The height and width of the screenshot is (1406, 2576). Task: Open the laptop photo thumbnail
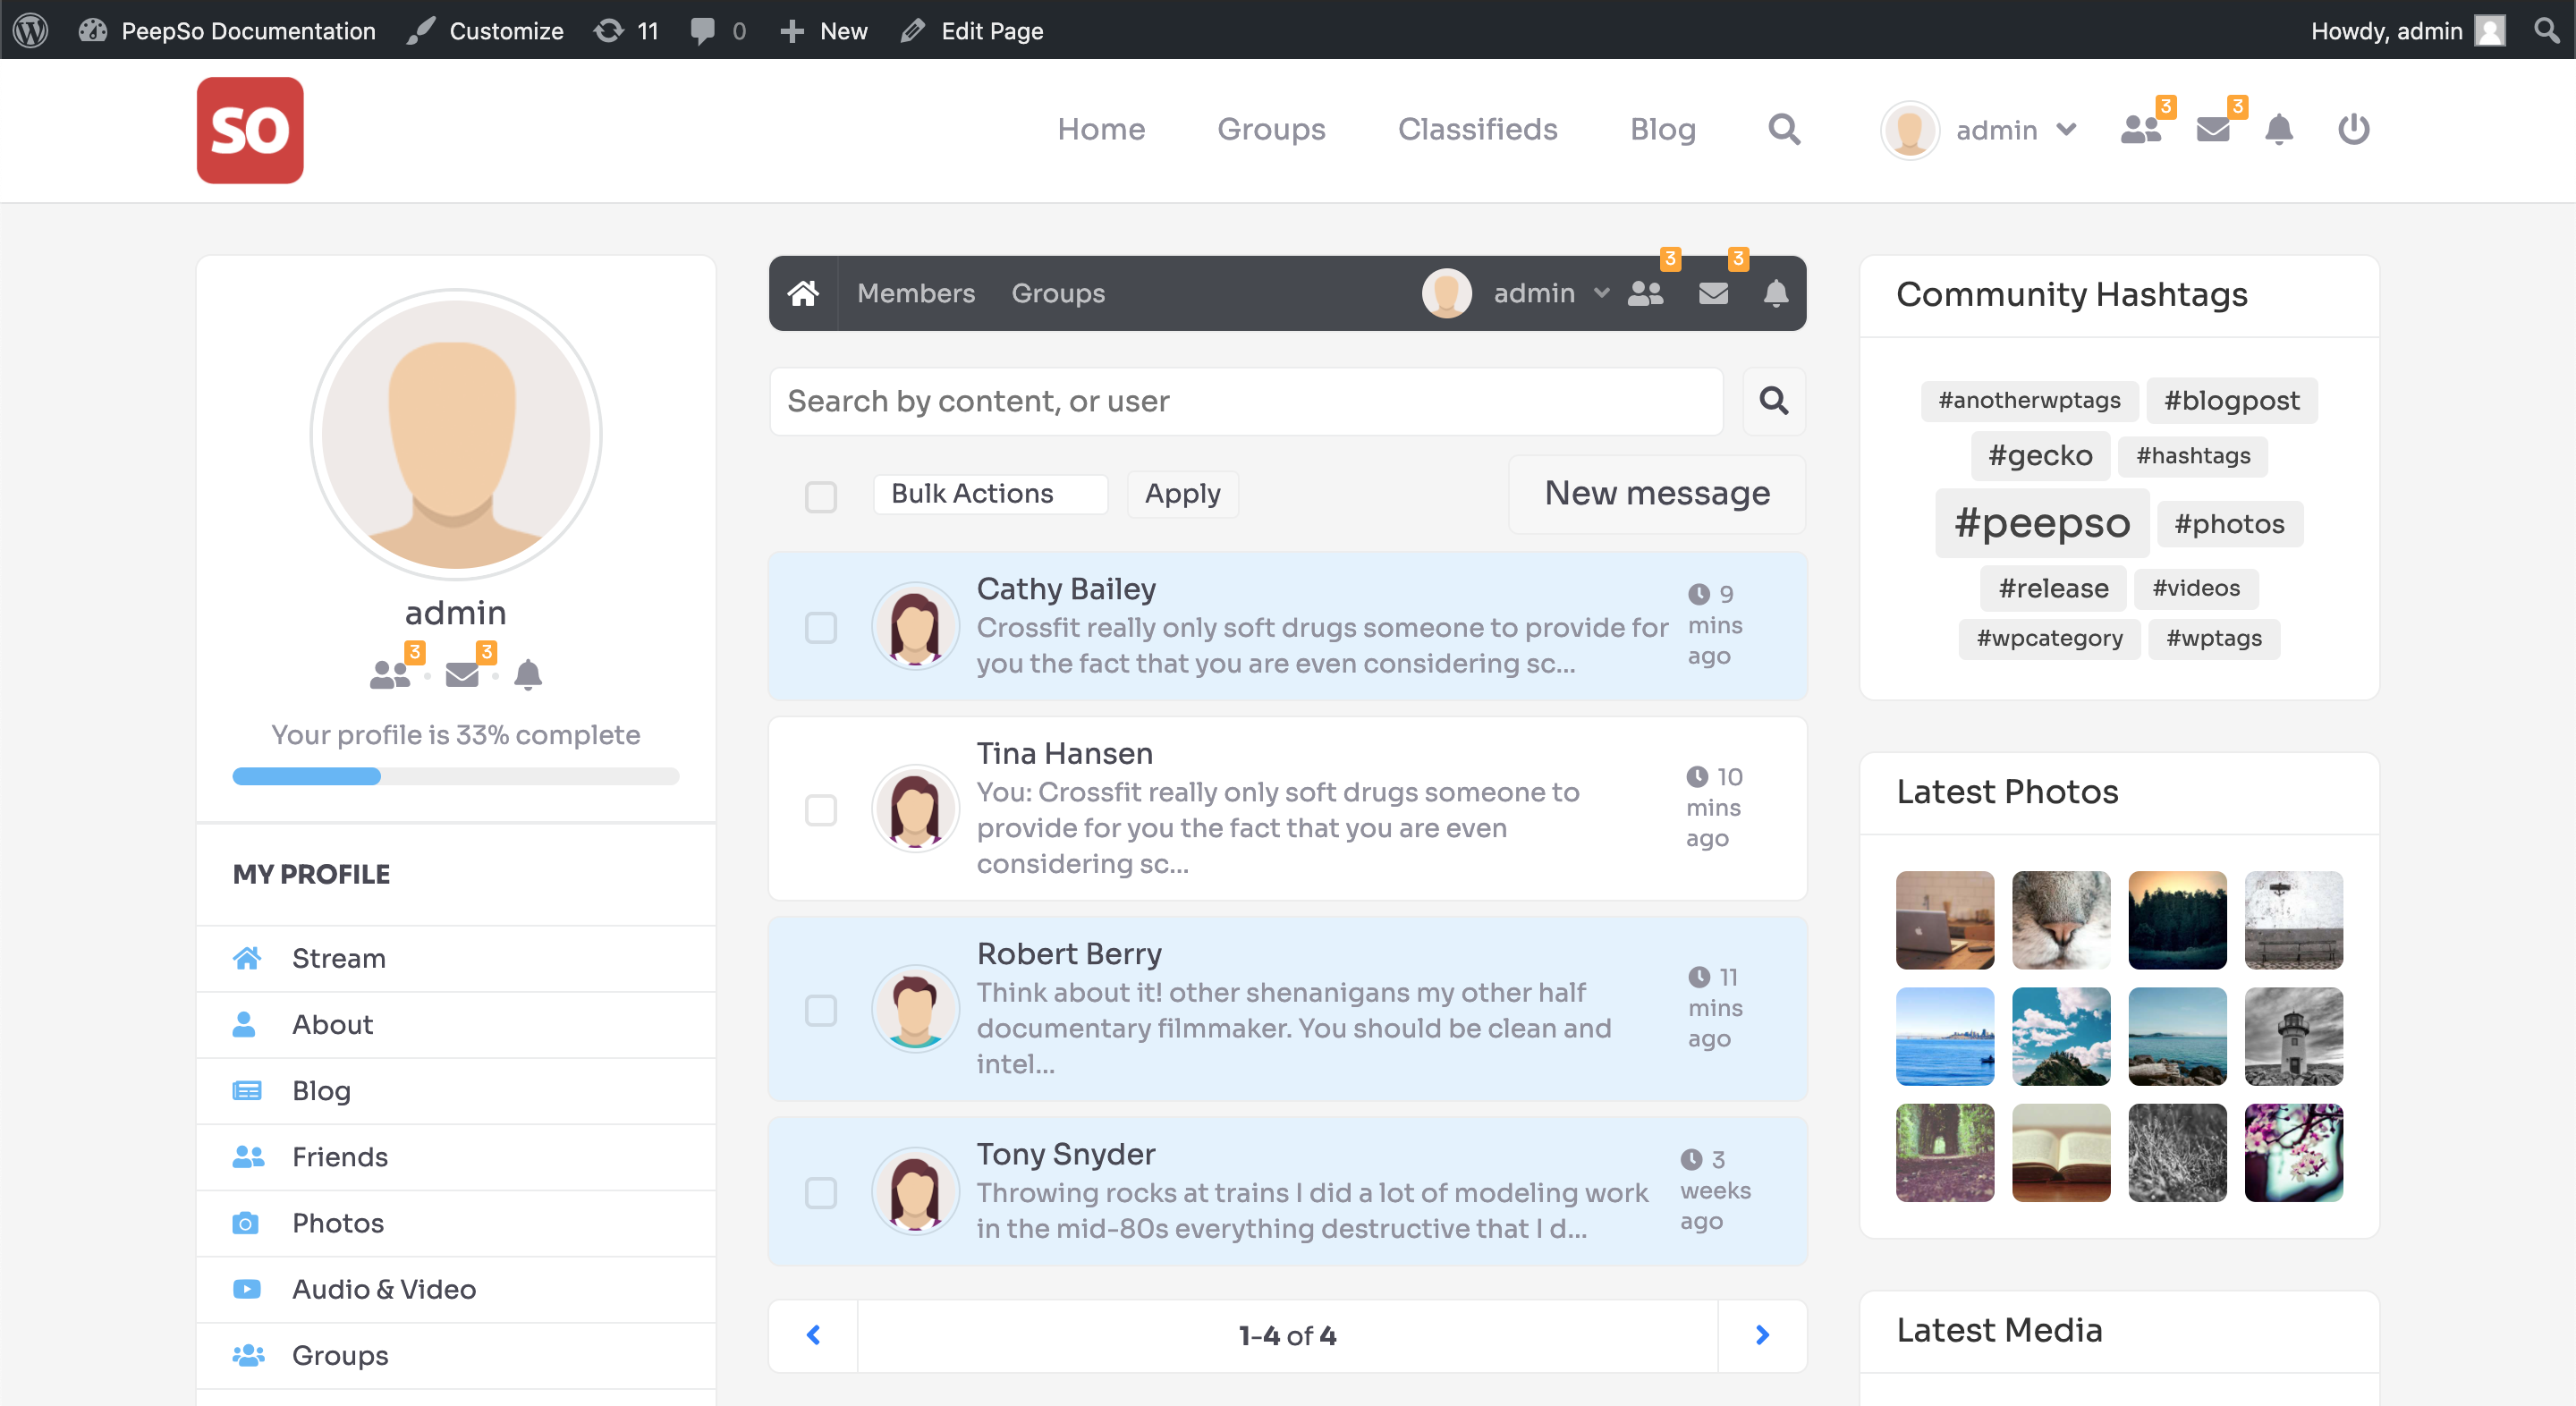coord(1945,919)
